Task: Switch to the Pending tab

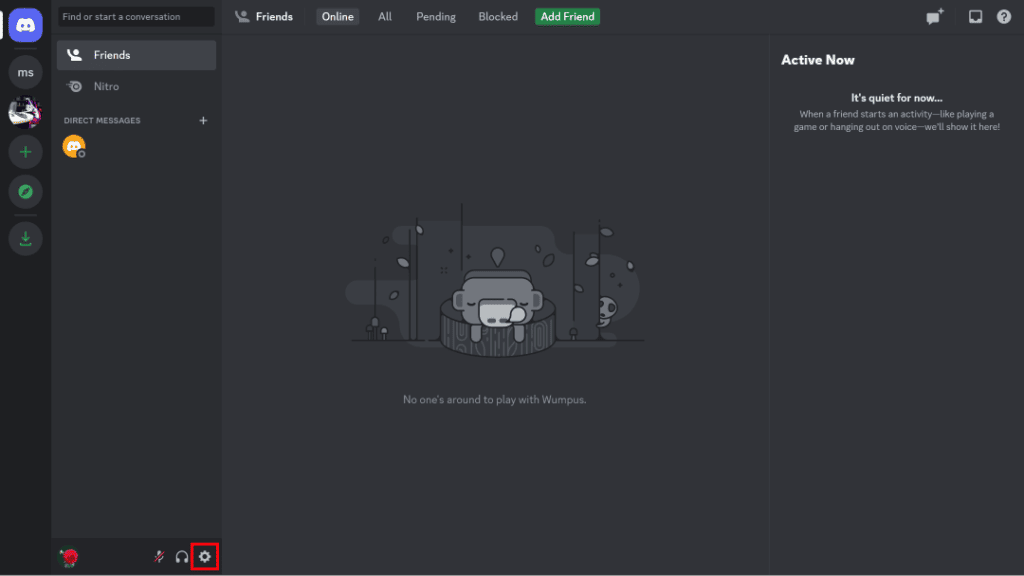Action: point(436,16)
